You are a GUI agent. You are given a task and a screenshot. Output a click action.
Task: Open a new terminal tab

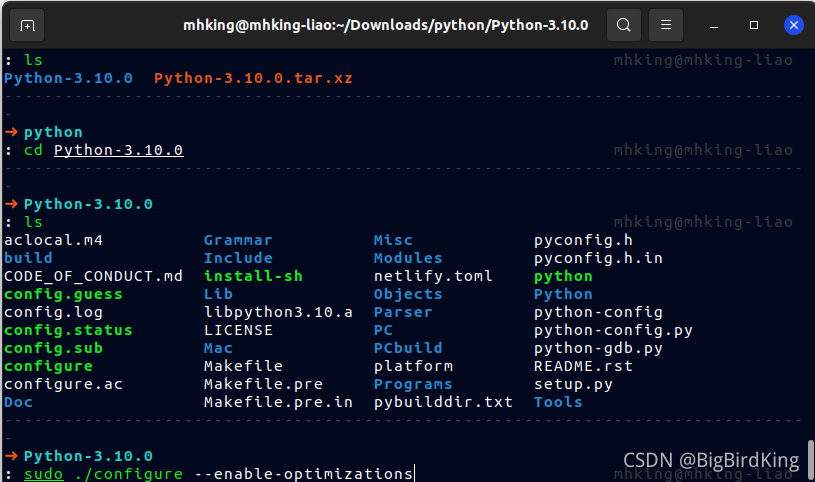coord(27,25)
